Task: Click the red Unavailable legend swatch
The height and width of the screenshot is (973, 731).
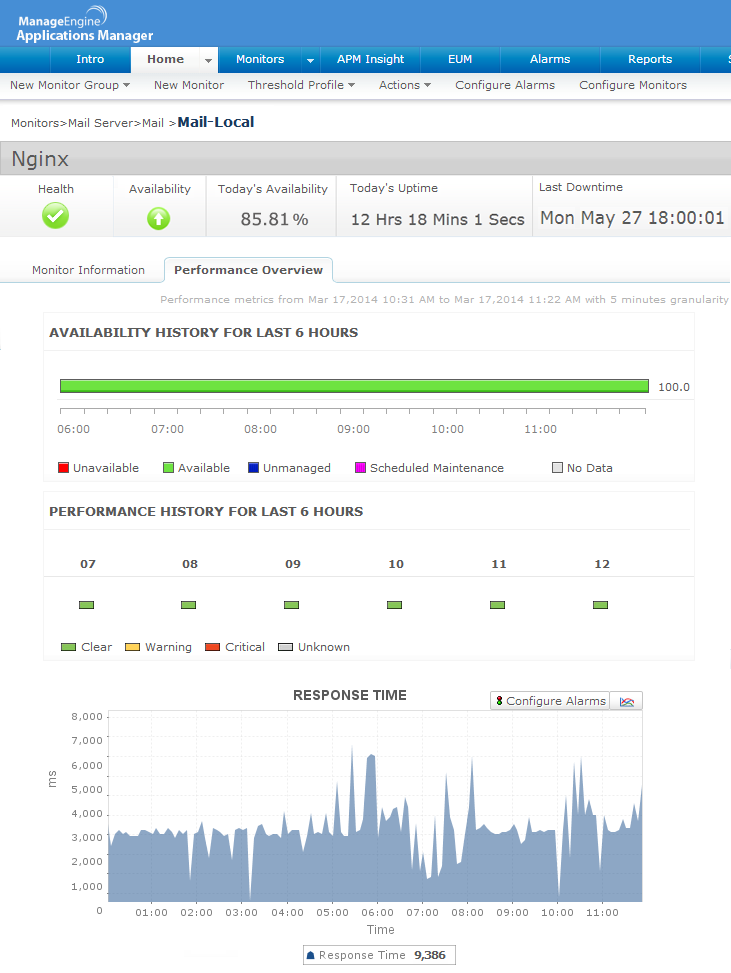Action: (63, 468)
